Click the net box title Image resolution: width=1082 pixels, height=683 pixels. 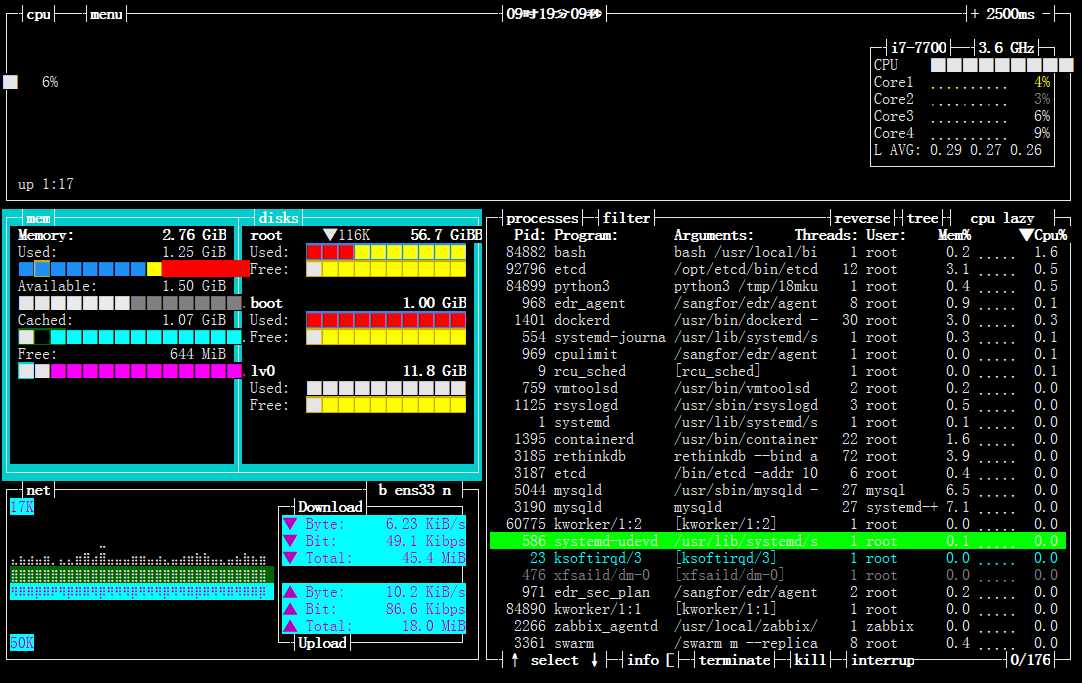point(38,490)
